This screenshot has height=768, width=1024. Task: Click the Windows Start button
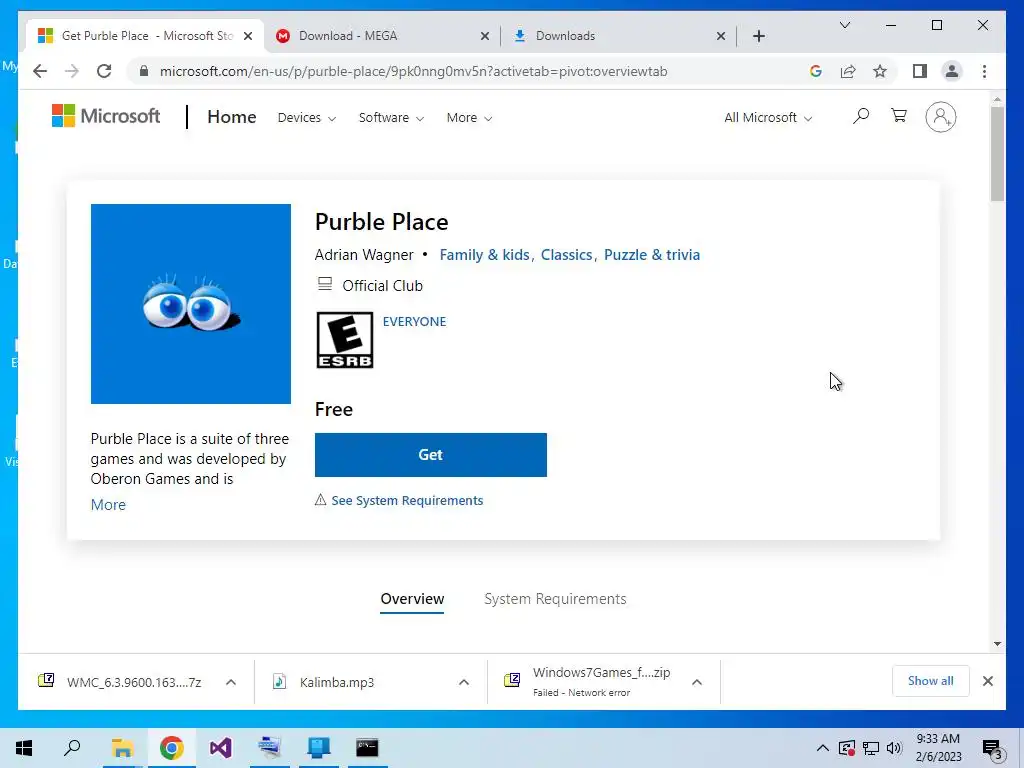pyautogui.click(x=24, y=748)
